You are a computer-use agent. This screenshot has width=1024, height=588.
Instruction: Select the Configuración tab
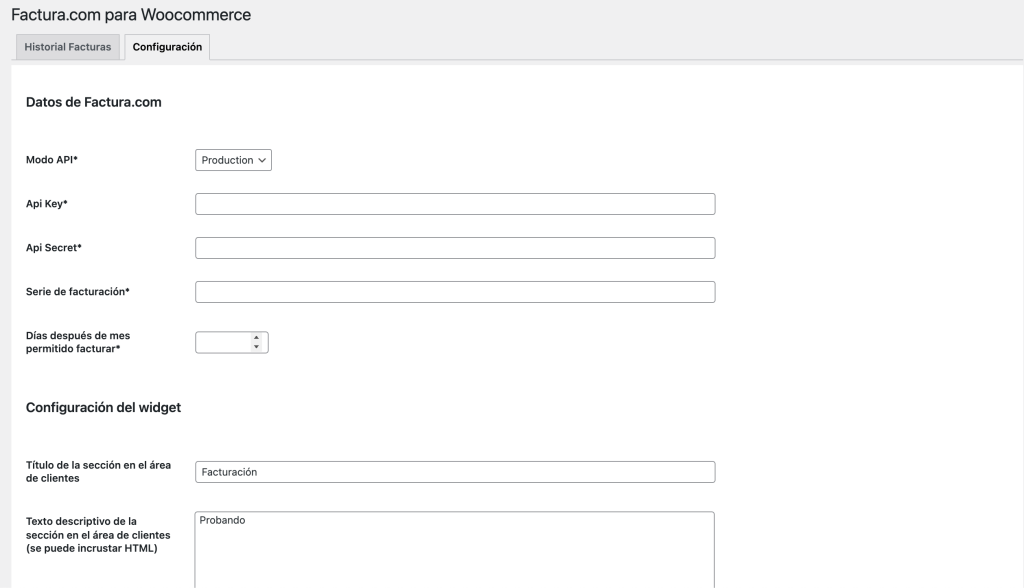click(167, 47)
